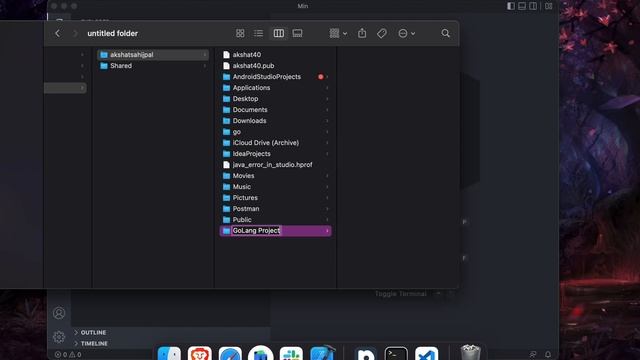Select the Downloads folder
This screenshot has height=360, width=640.
(x=276, y=121)
